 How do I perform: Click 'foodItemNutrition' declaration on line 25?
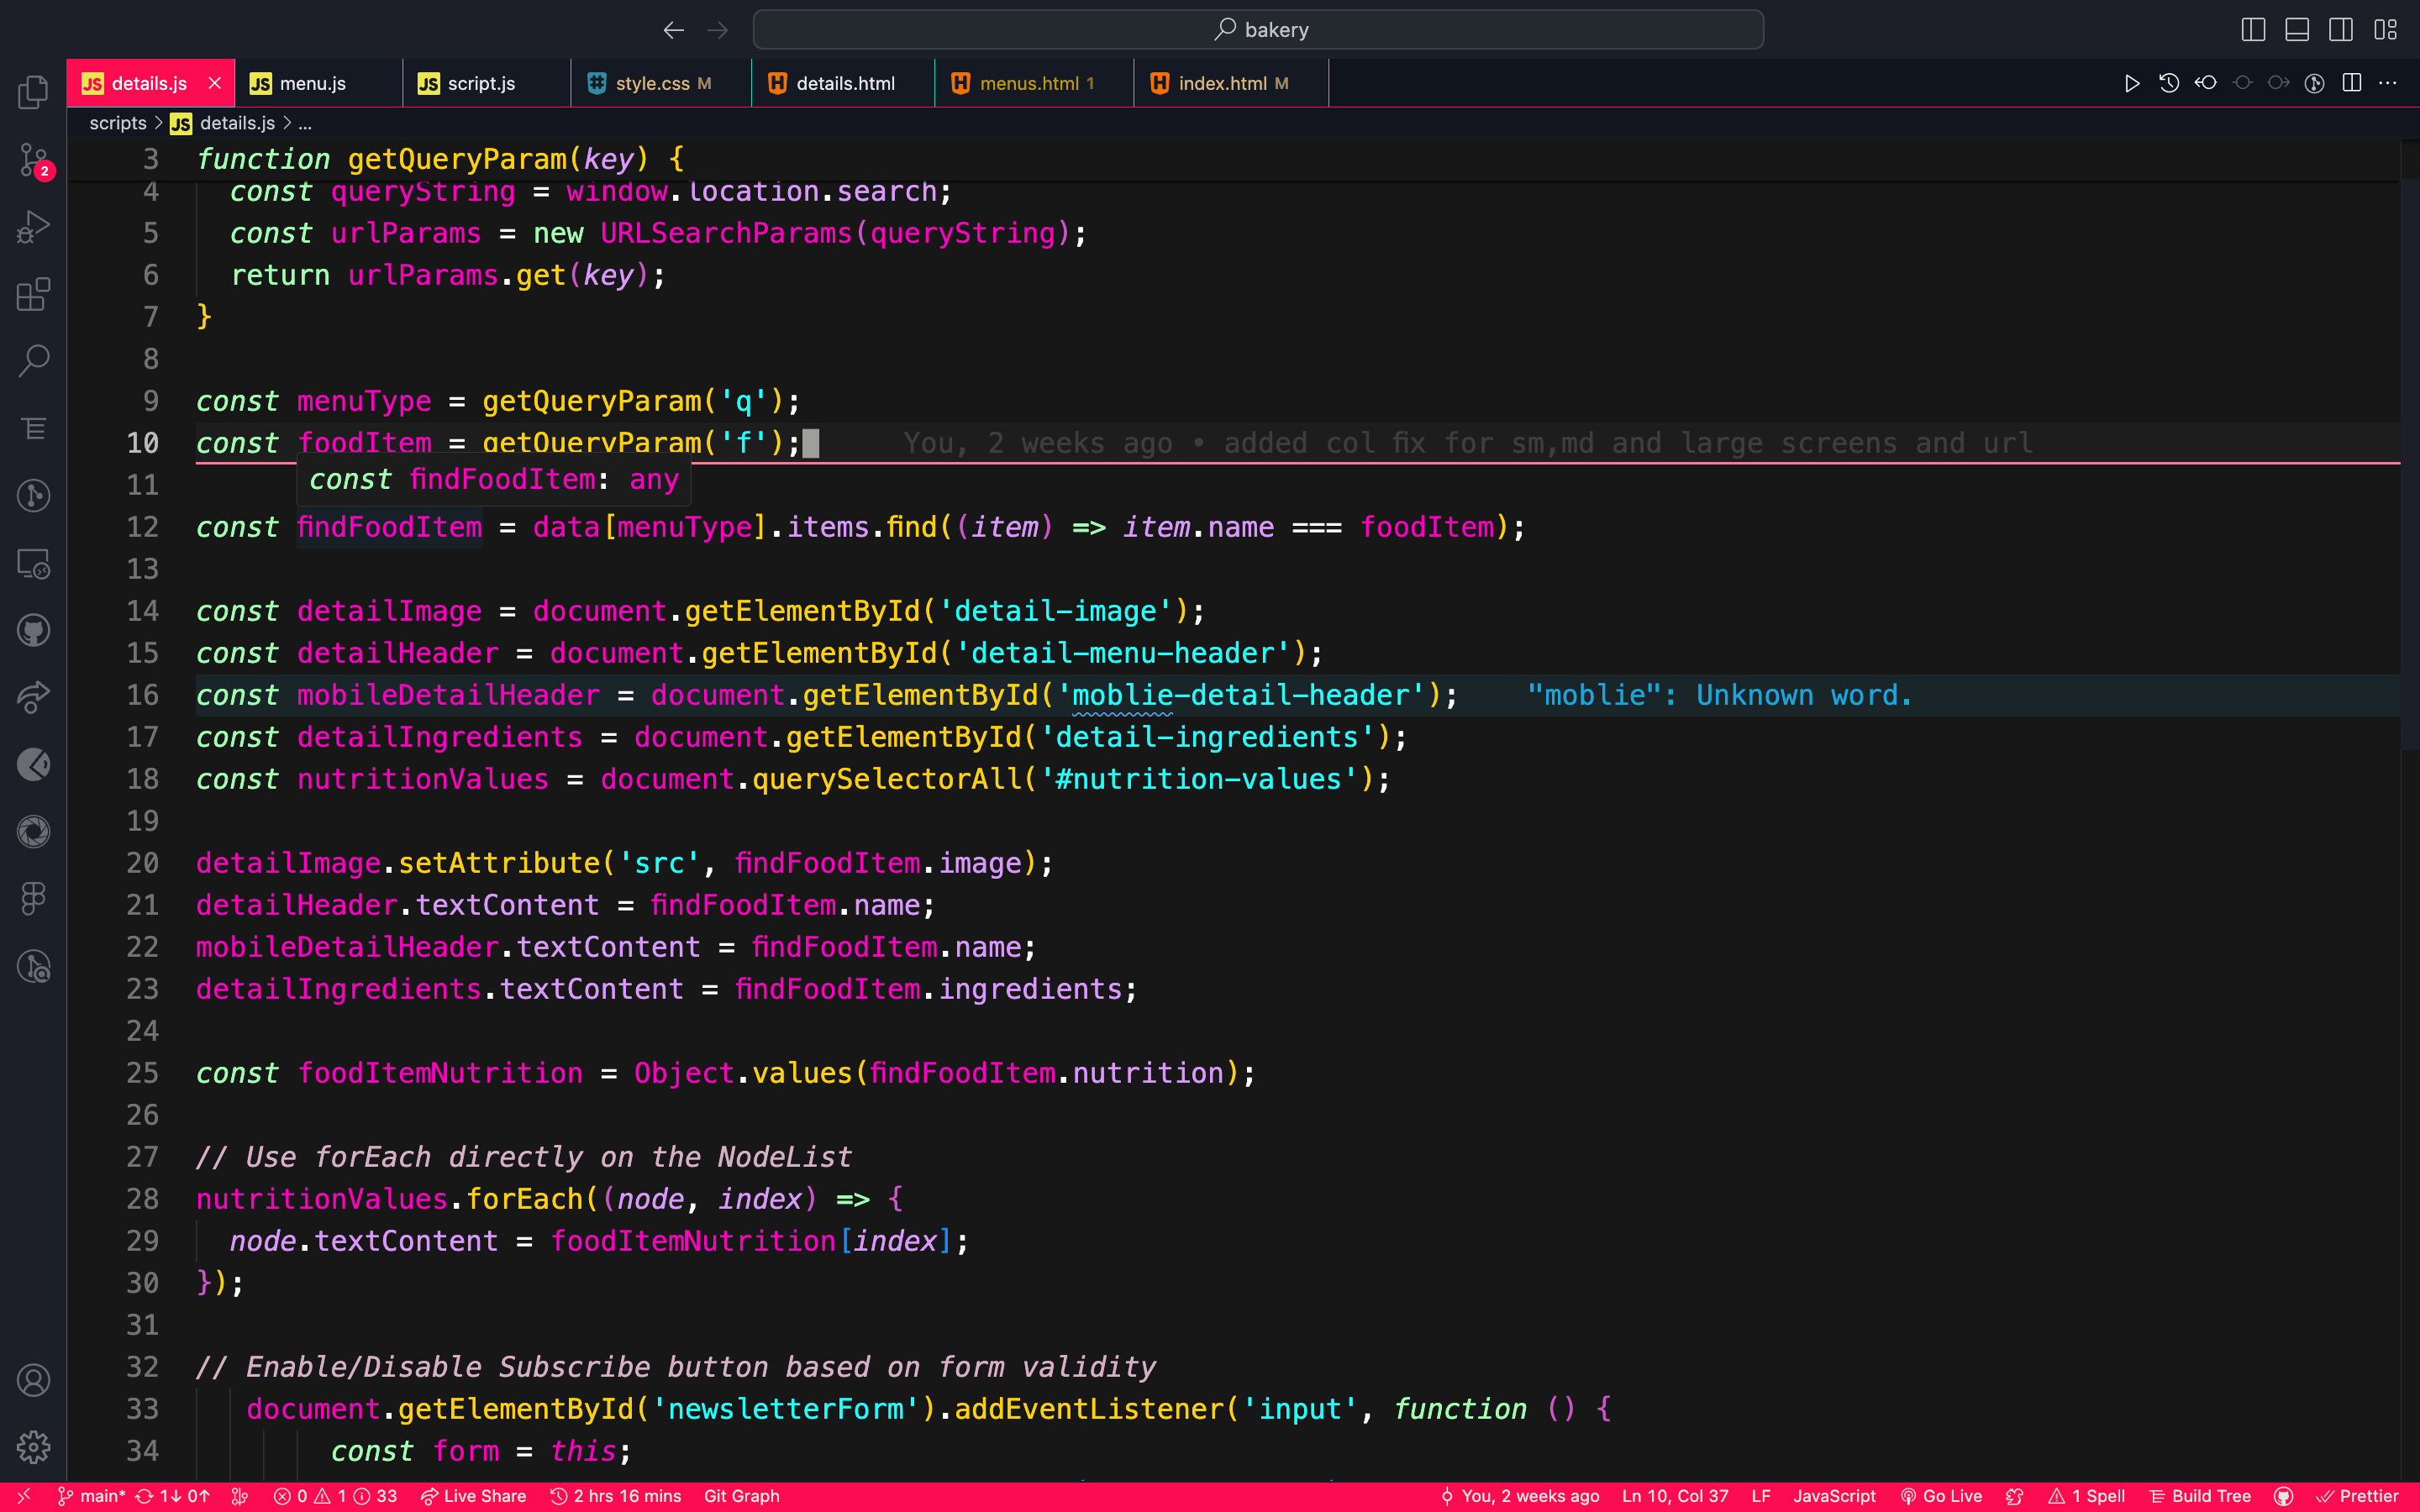pyautogui.click(x=440, y=1073)
